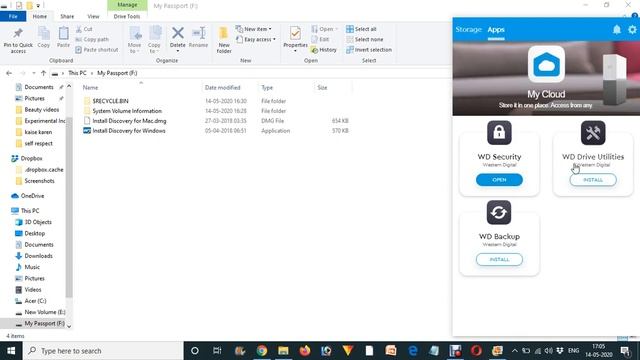Screen dimensions: 640x360
Task: Go up one folder level
Action: [43, 73]
